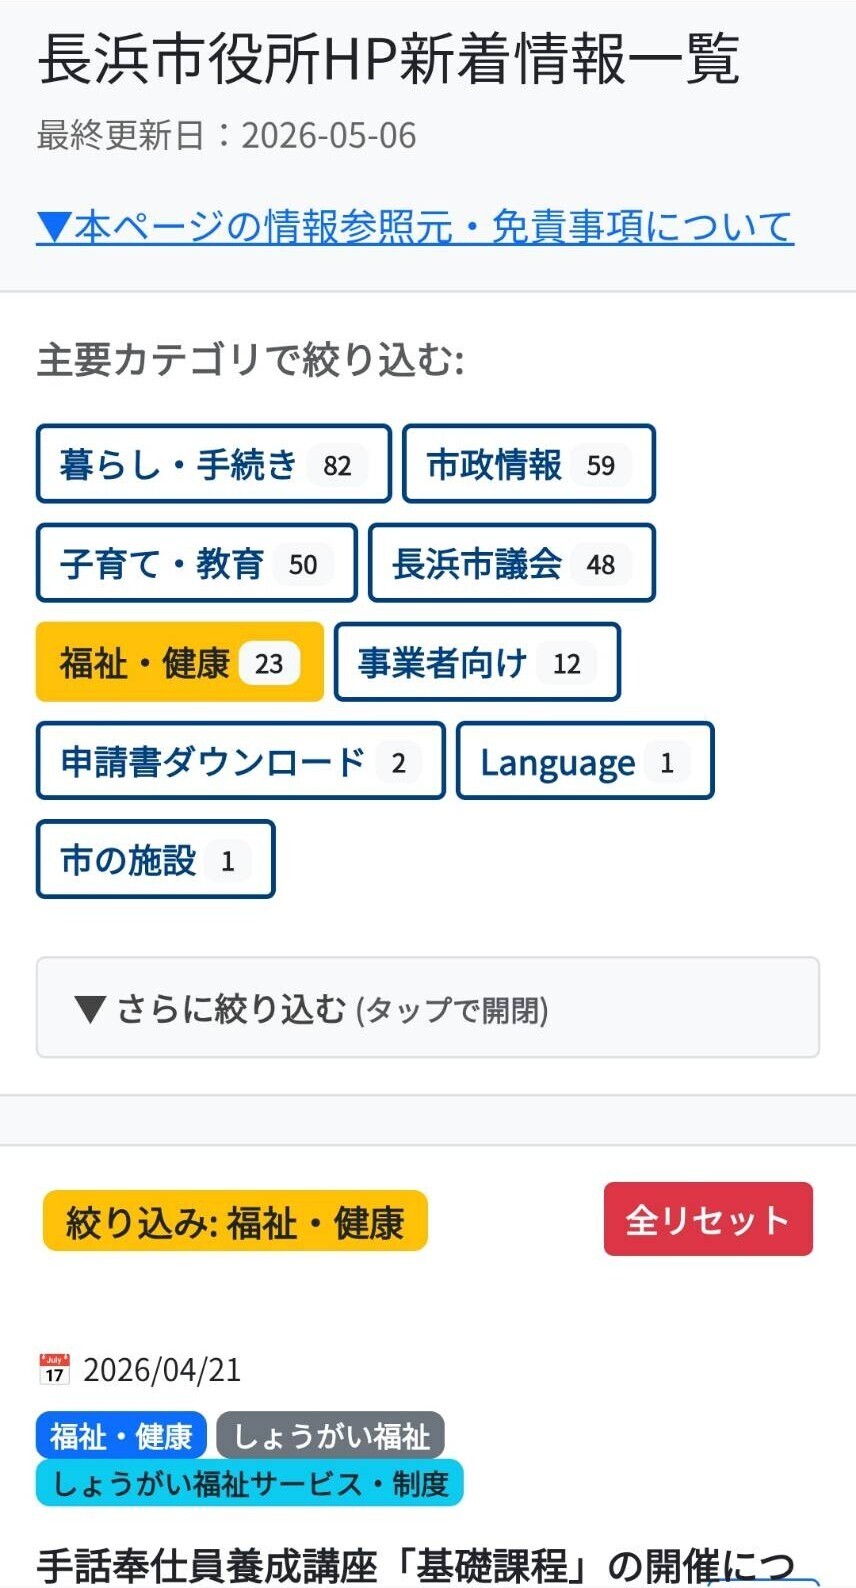Click the count badge 23 on 福祉・健康
The width and height of the screenshot is (856, 1588).
[269, 663]
